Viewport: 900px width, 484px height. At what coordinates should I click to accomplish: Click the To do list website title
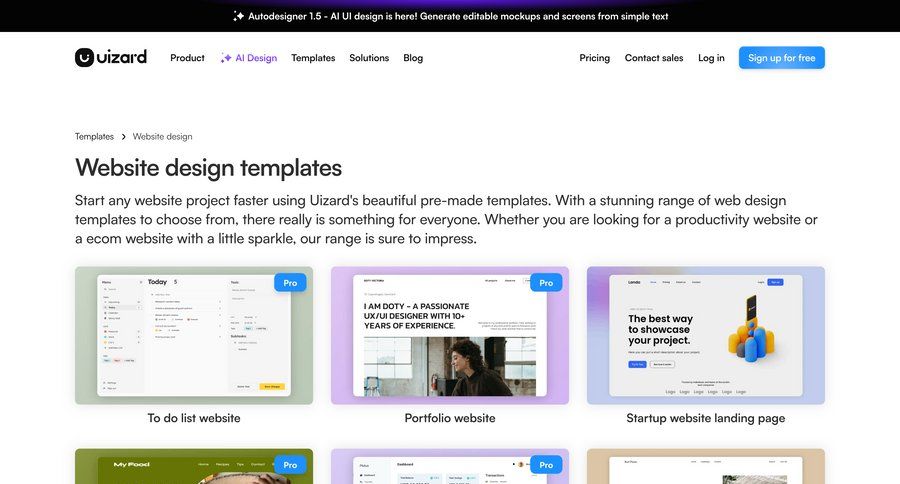pos(194,418)
